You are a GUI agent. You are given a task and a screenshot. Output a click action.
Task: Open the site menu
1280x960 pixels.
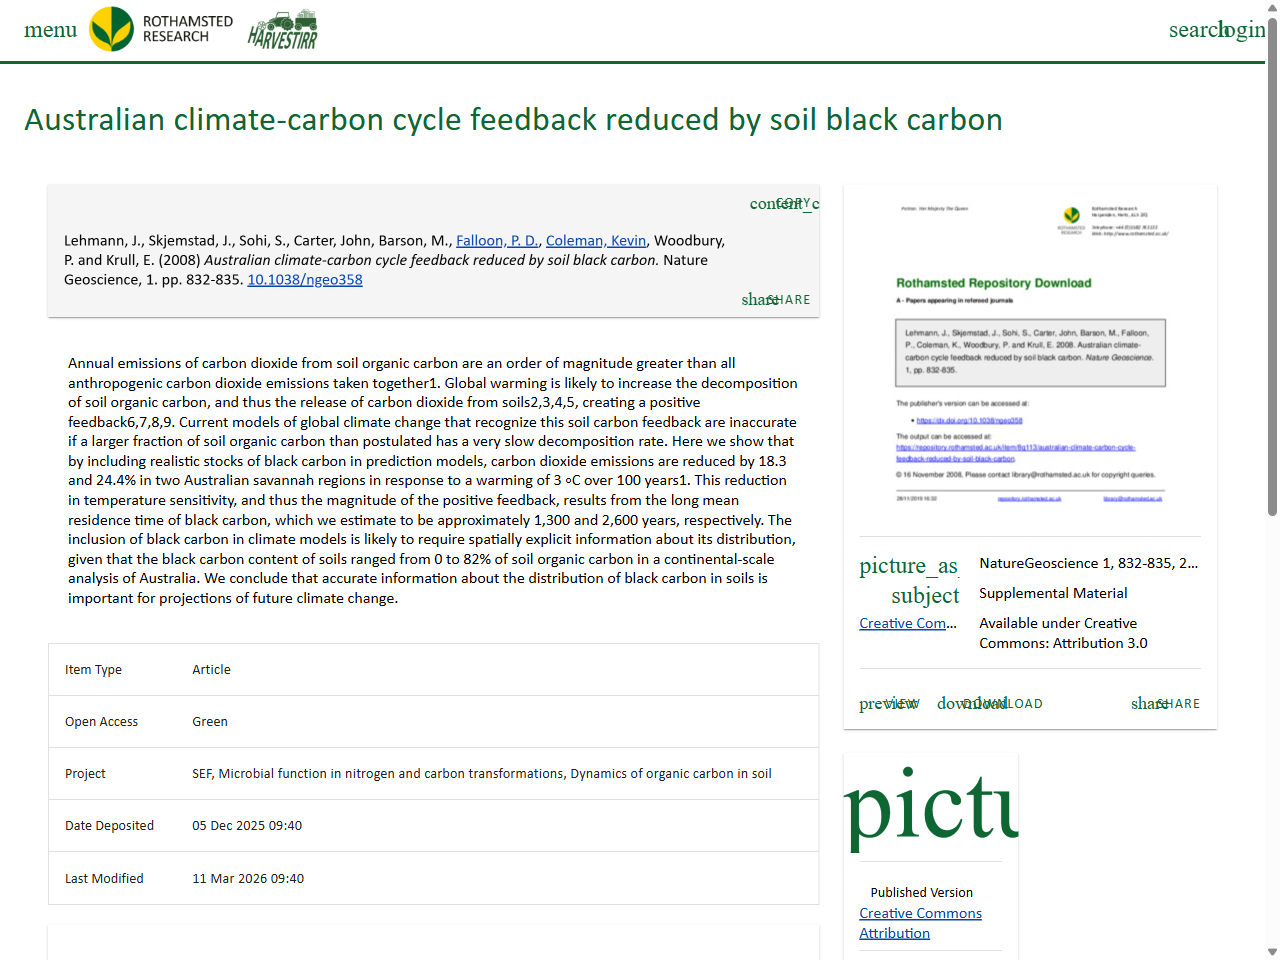coord(50,29)
